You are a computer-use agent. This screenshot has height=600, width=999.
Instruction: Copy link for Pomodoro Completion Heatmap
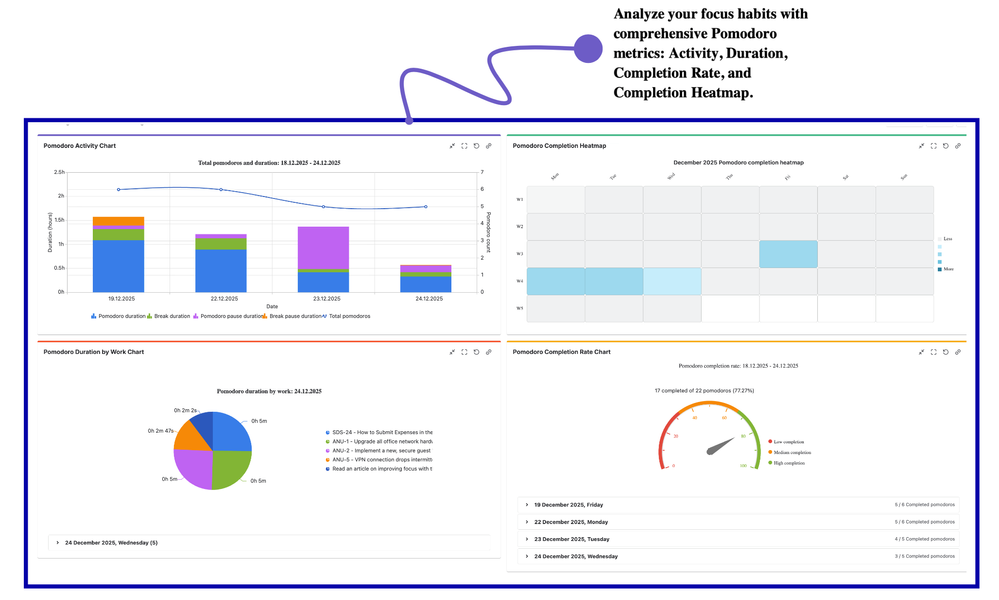coord(958,146)
